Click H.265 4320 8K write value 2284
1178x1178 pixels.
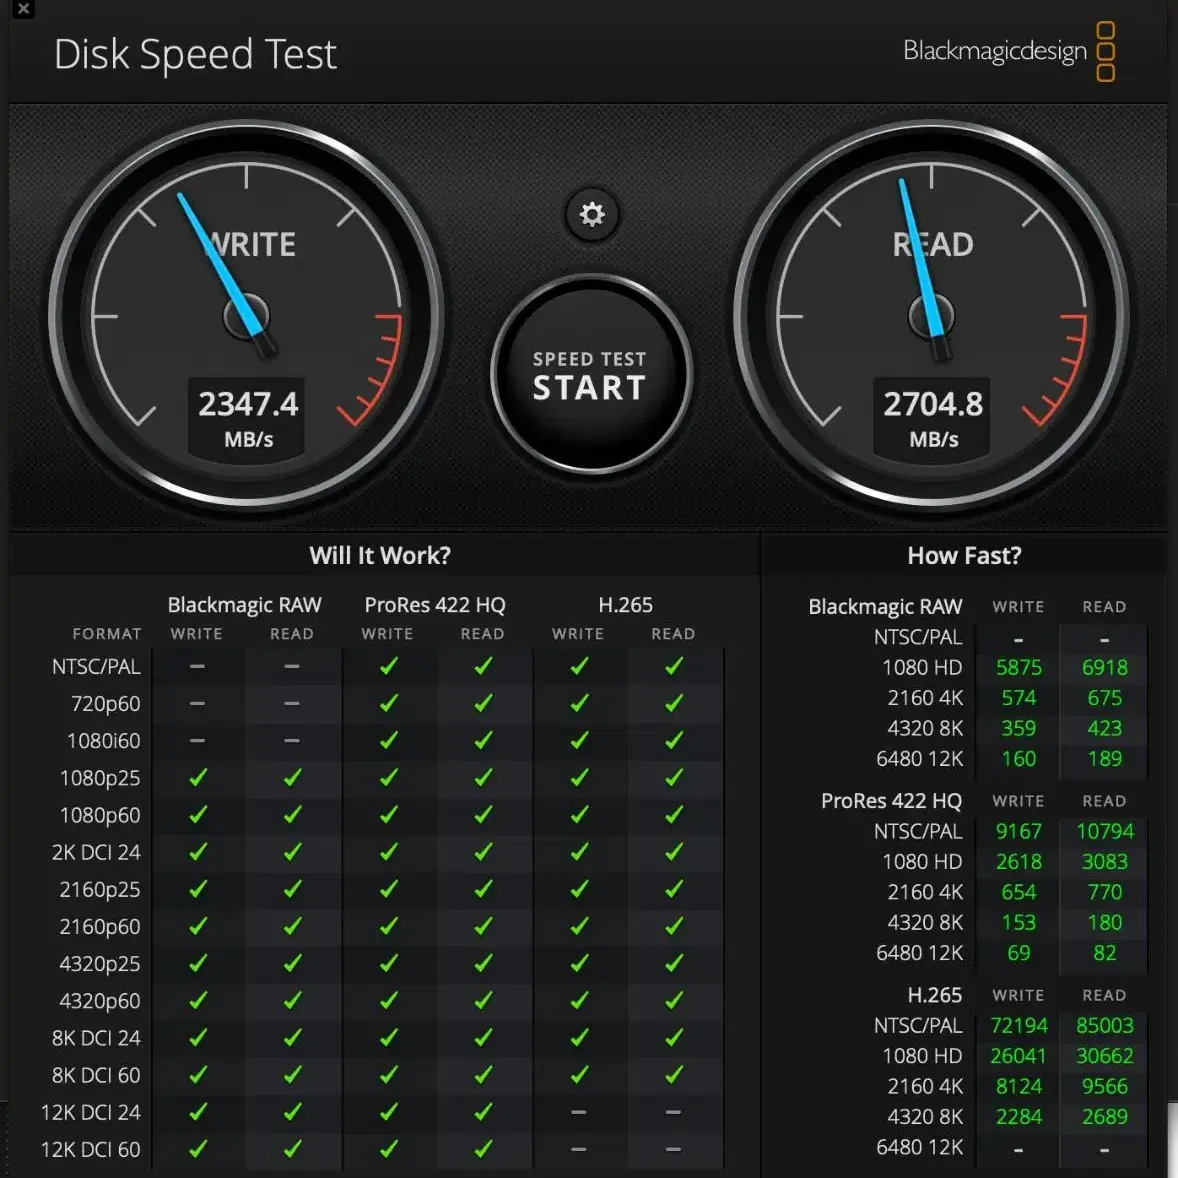tap(1019, 1117)
